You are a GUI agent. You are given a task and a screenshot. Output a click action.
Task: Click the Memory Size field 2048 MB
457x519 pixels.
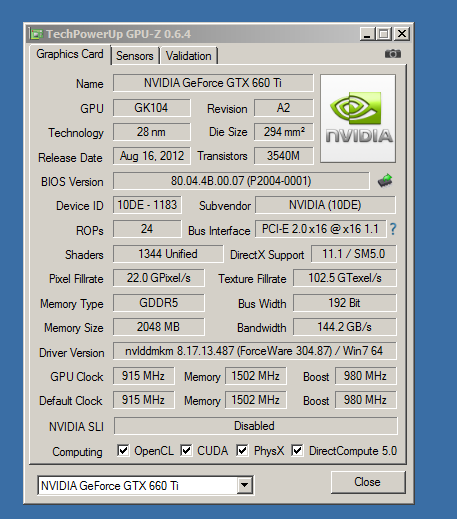click(x=159, y=327)
